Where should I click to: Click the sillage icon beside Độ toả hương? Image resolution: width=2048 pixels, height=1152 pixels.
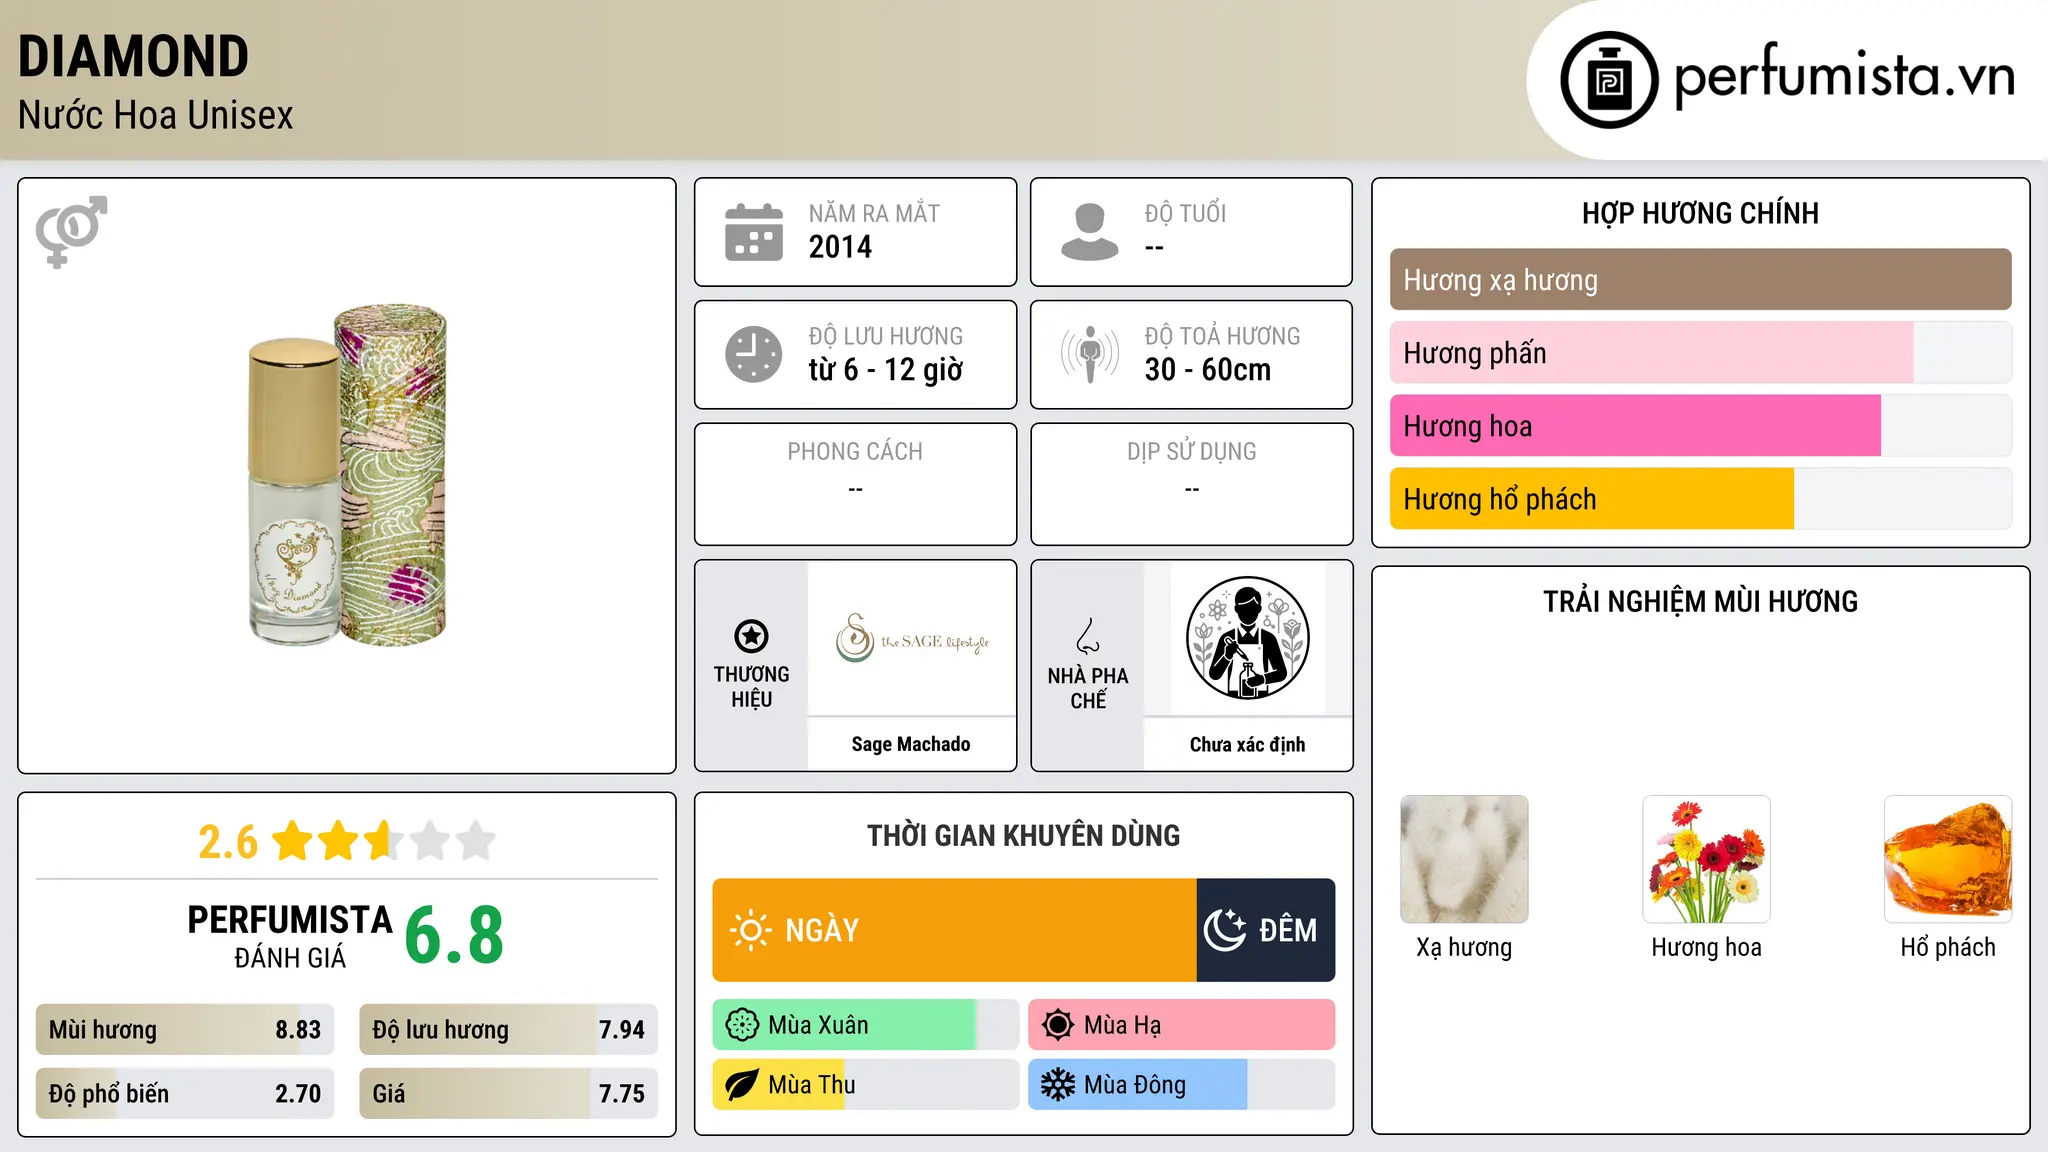[x=1090, y=354]
